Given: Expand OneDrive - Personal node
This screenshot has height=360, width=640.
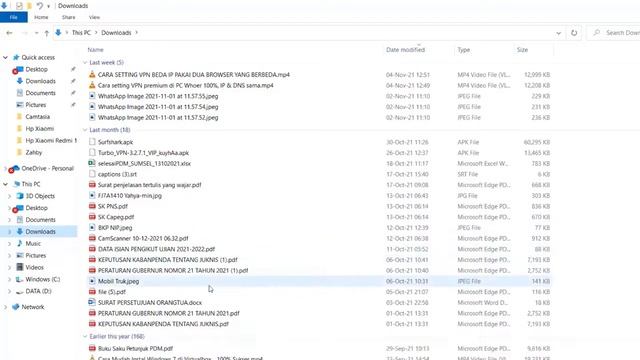Looking at the screenshot, I should pos(5,168).
